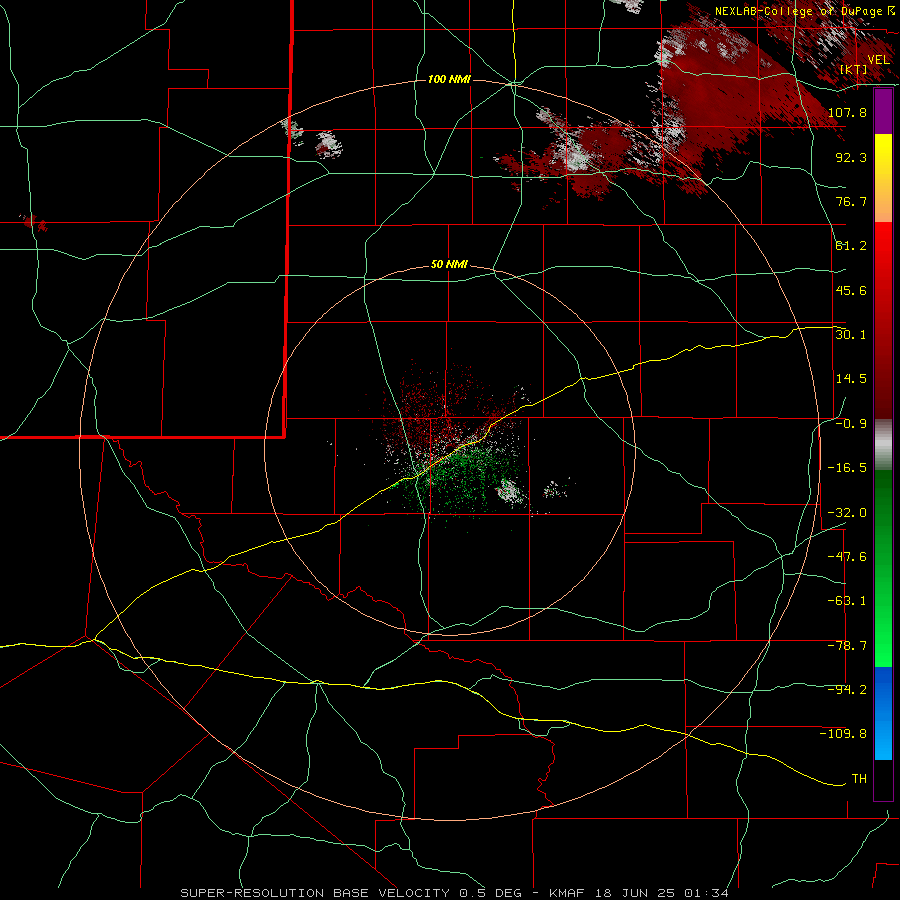Select the 107.8 scale value
Image resolution: width=900 pixels, height=900 pixels.
847,112
